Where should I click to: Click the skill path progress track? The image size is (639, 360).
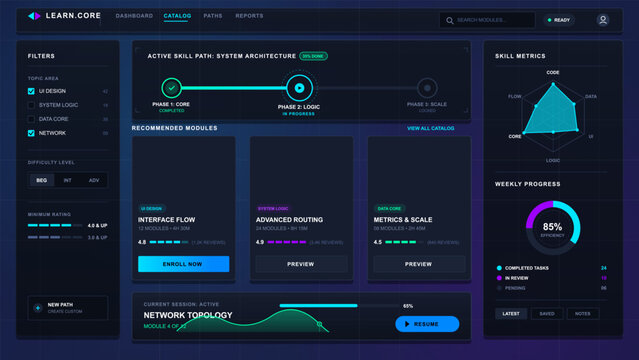coord(299,88)
